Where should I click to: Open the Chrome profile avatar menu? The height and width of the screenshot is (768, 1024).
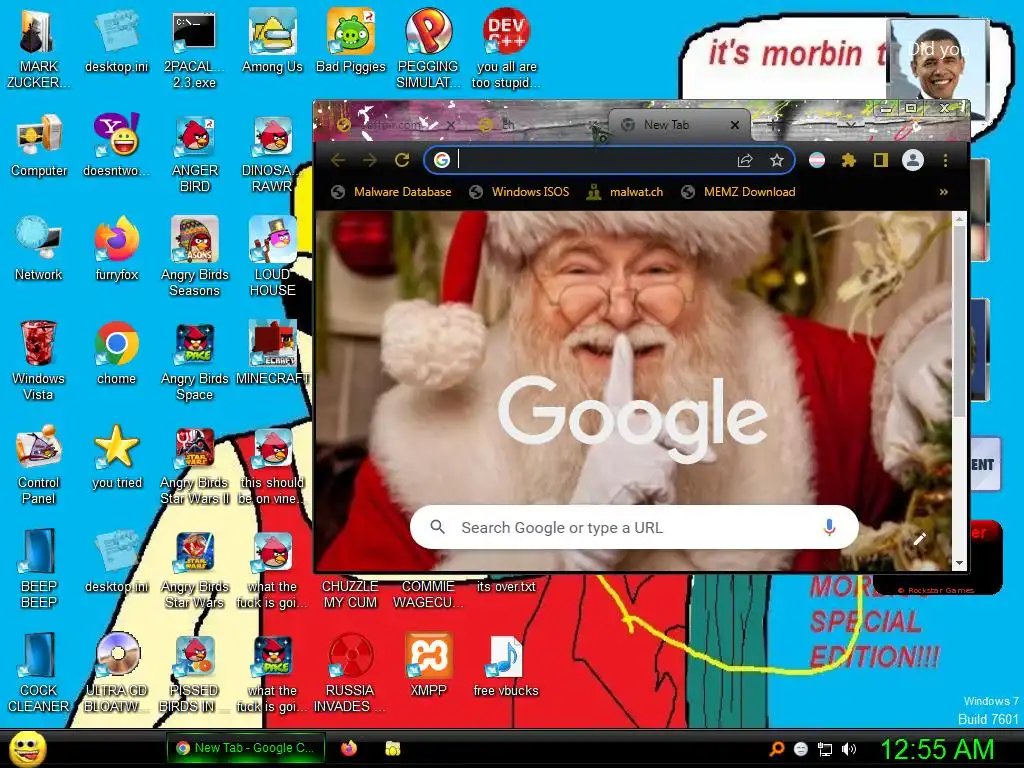coord(913,160)
